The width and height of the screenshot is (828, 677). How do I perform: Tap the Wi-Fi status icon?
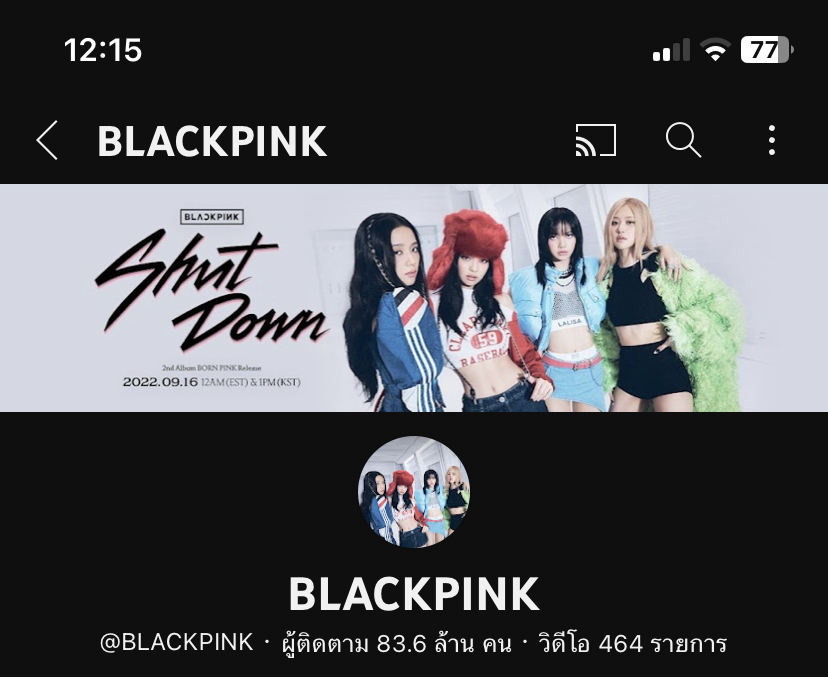(x=715, y=50)
